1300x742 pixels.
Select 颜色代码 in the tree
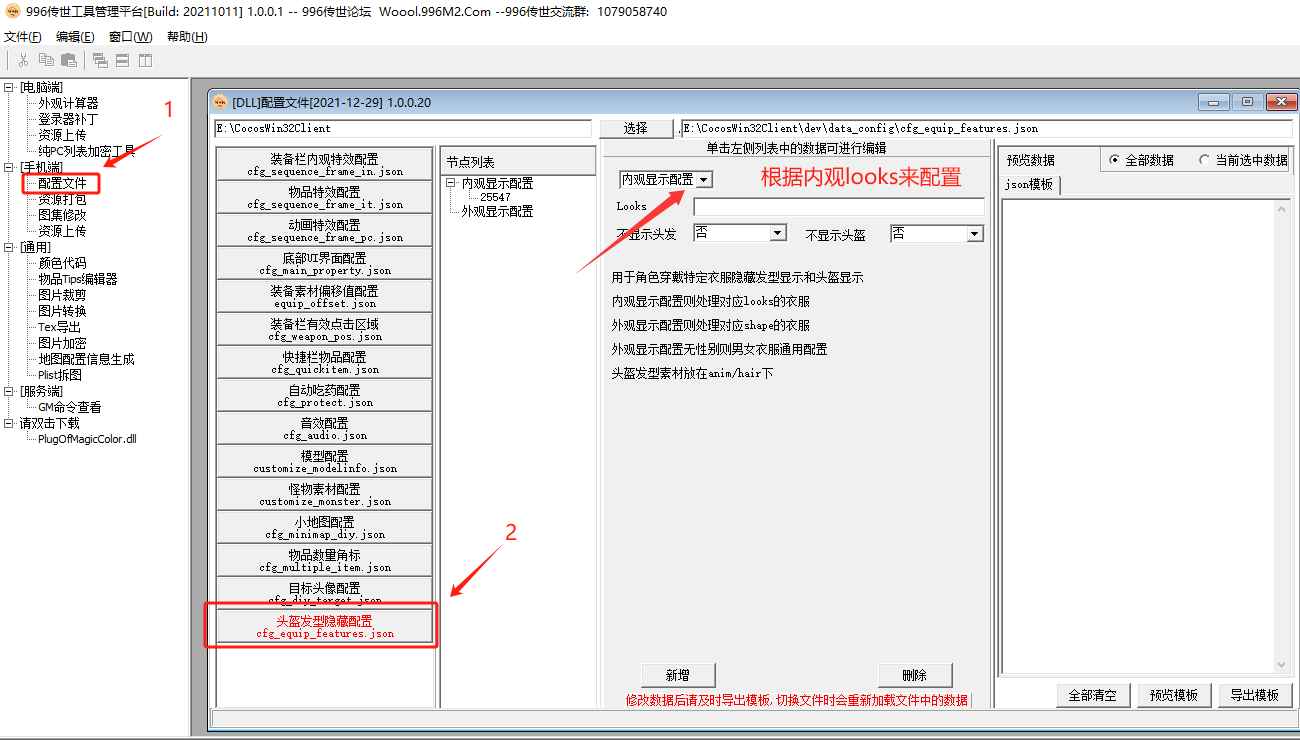pyautogui.click(x=62, y=263)
